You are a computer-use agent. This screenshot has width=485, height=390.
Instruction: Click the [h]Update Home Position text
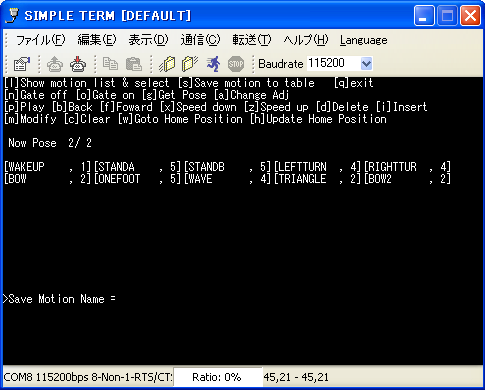(x=318, y=119)
